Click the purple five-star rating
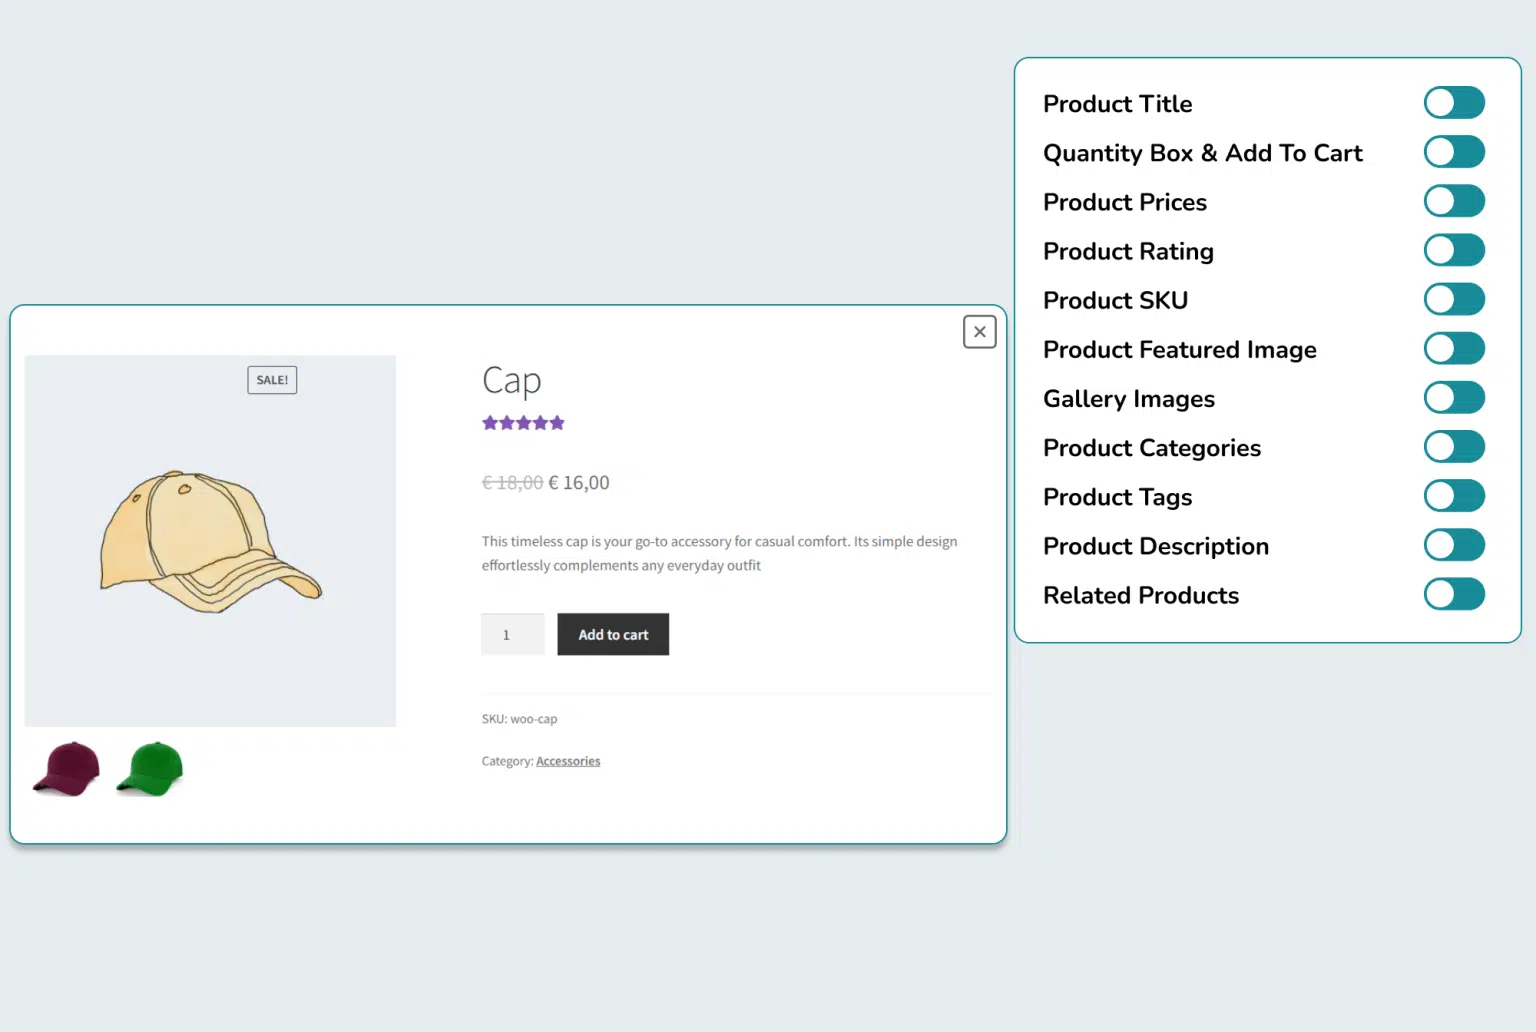 tap(523, 423)
